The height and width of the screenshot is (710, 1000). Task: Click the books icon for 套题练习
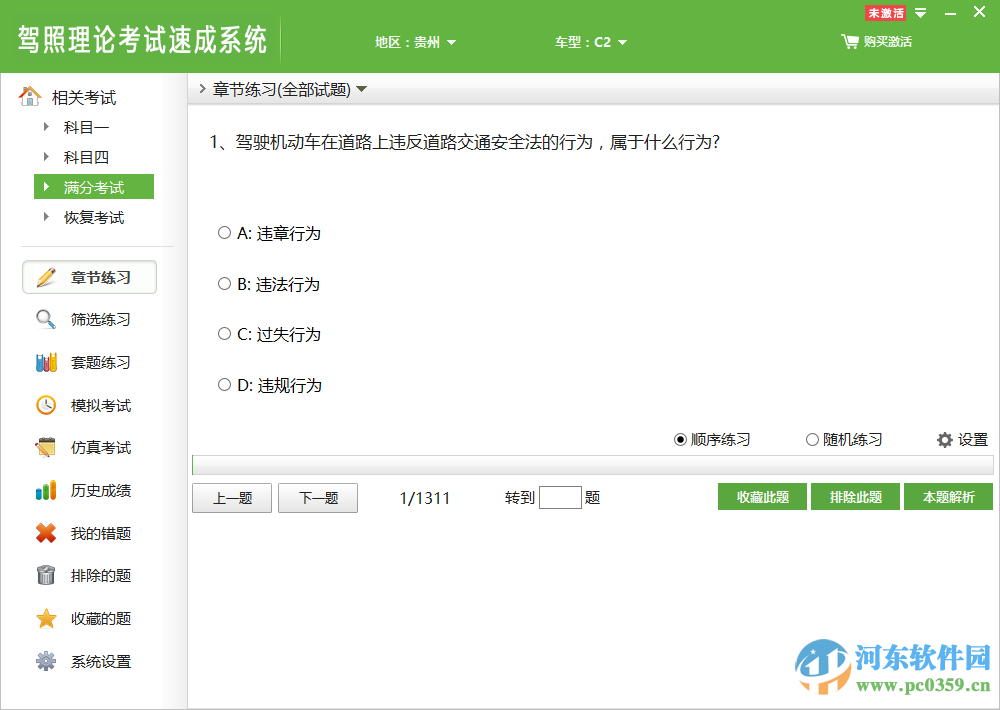[46, 362]
